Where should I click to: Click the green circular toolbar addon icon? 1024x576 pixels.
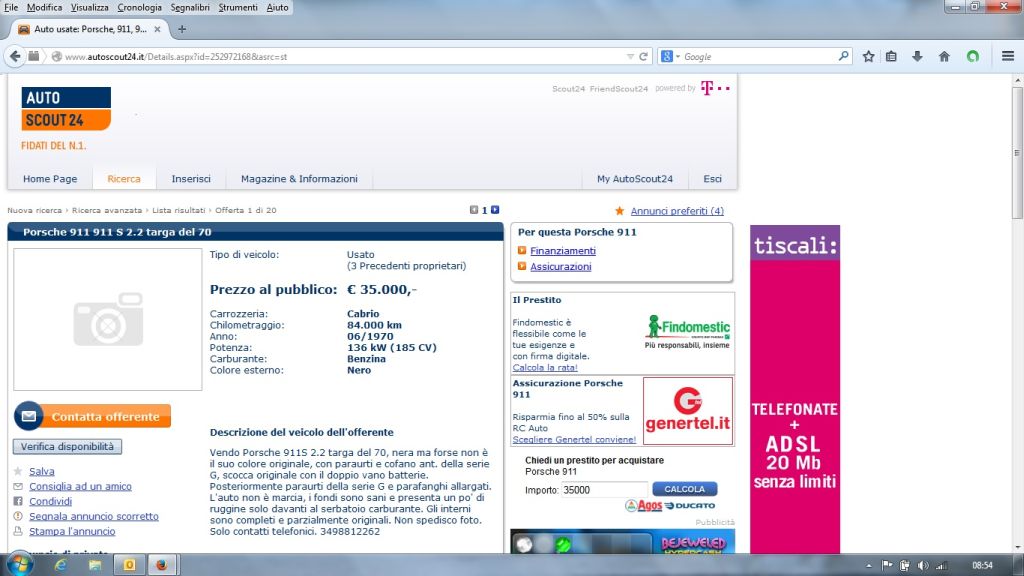point(973,57)
